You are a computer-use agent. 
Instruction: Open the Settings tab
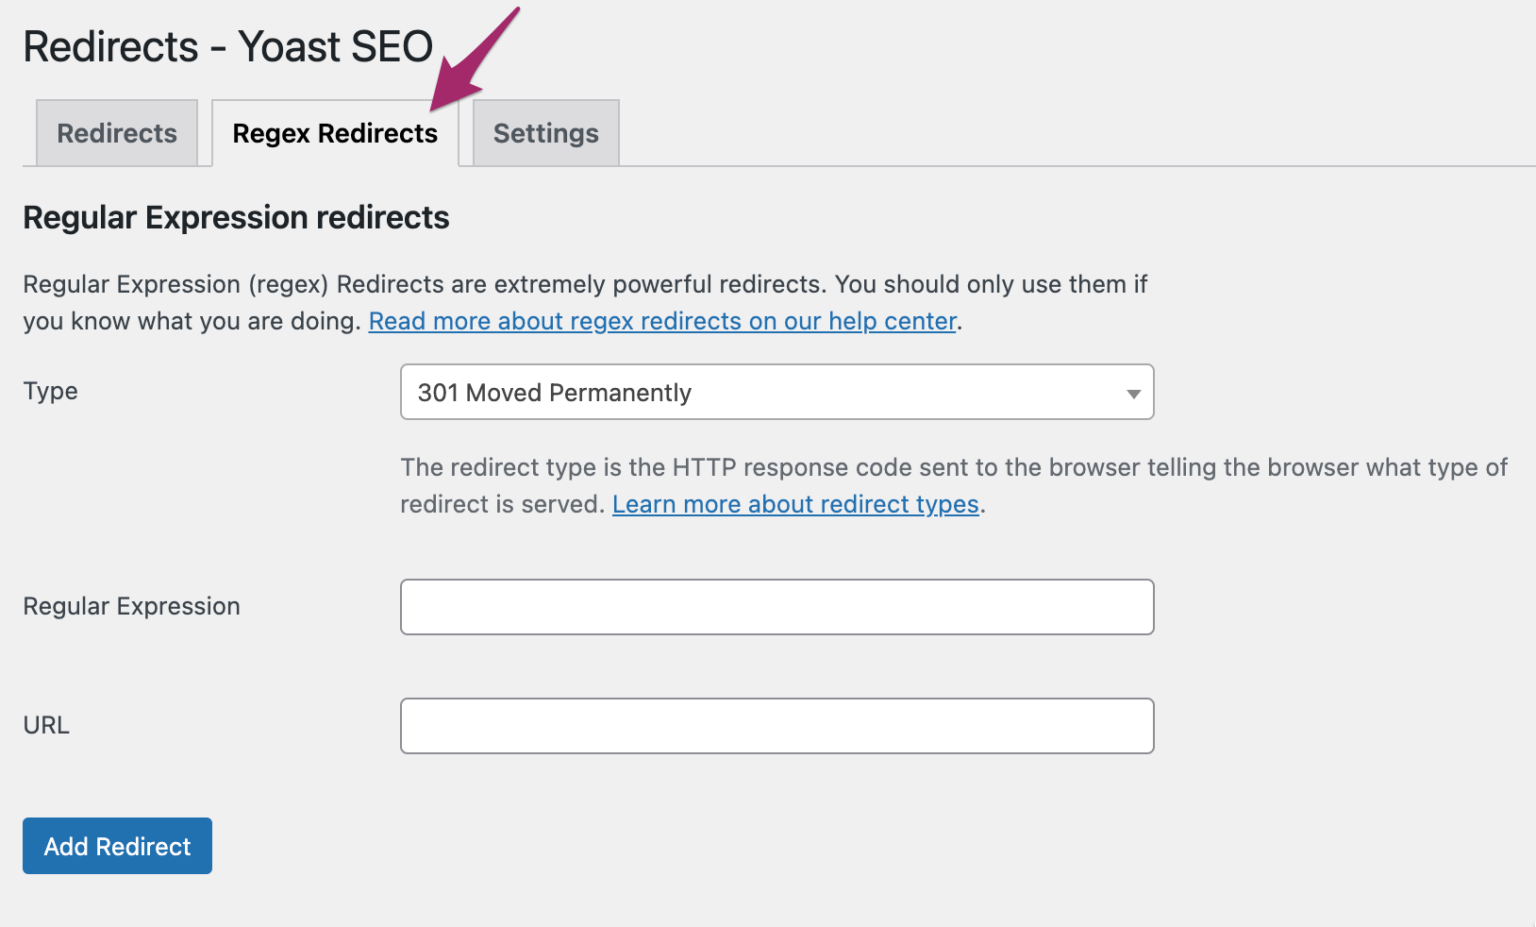pos(545,132)
